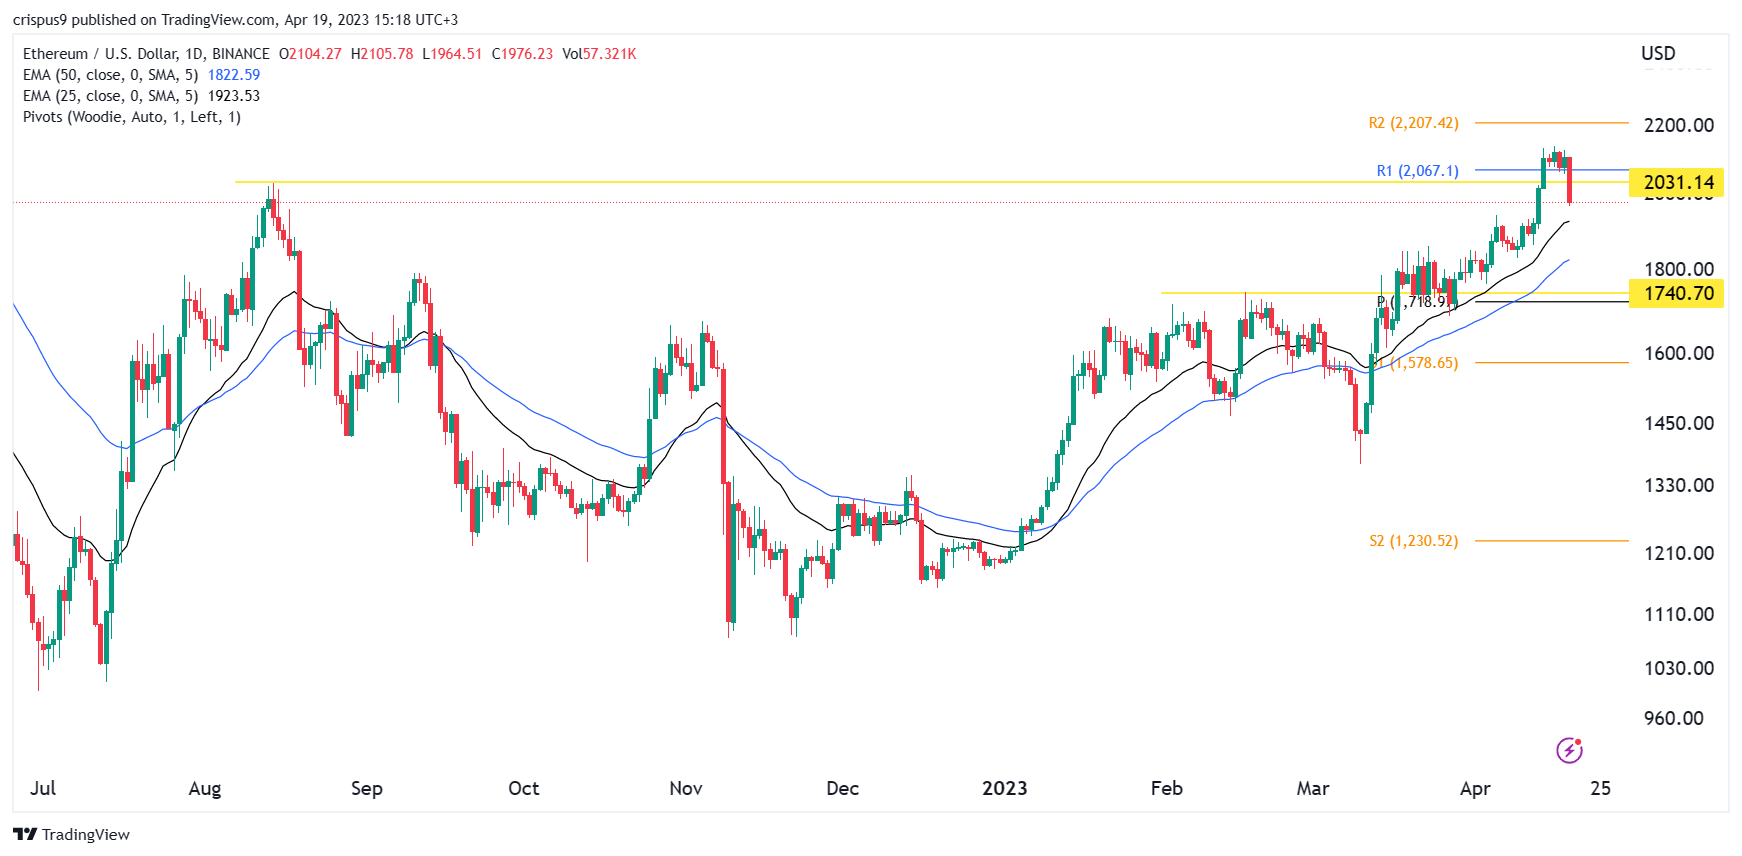Click the 1800.00 price axis value
The image size is (1742, 856).
1679,269
